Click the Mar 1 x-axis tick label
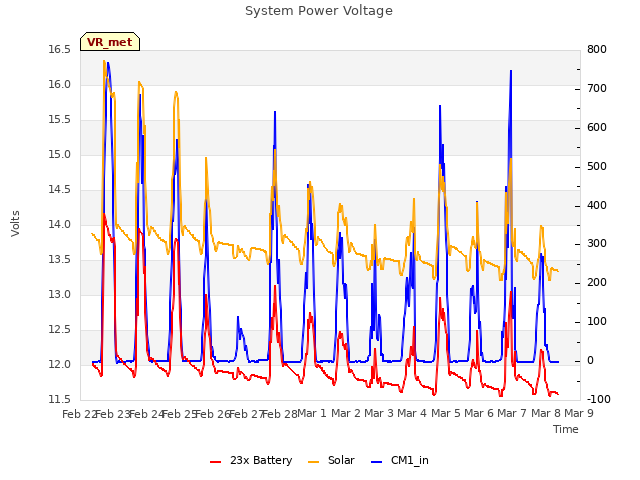The height and width of the screenshot is (480, 640). [x=312, y=413]
